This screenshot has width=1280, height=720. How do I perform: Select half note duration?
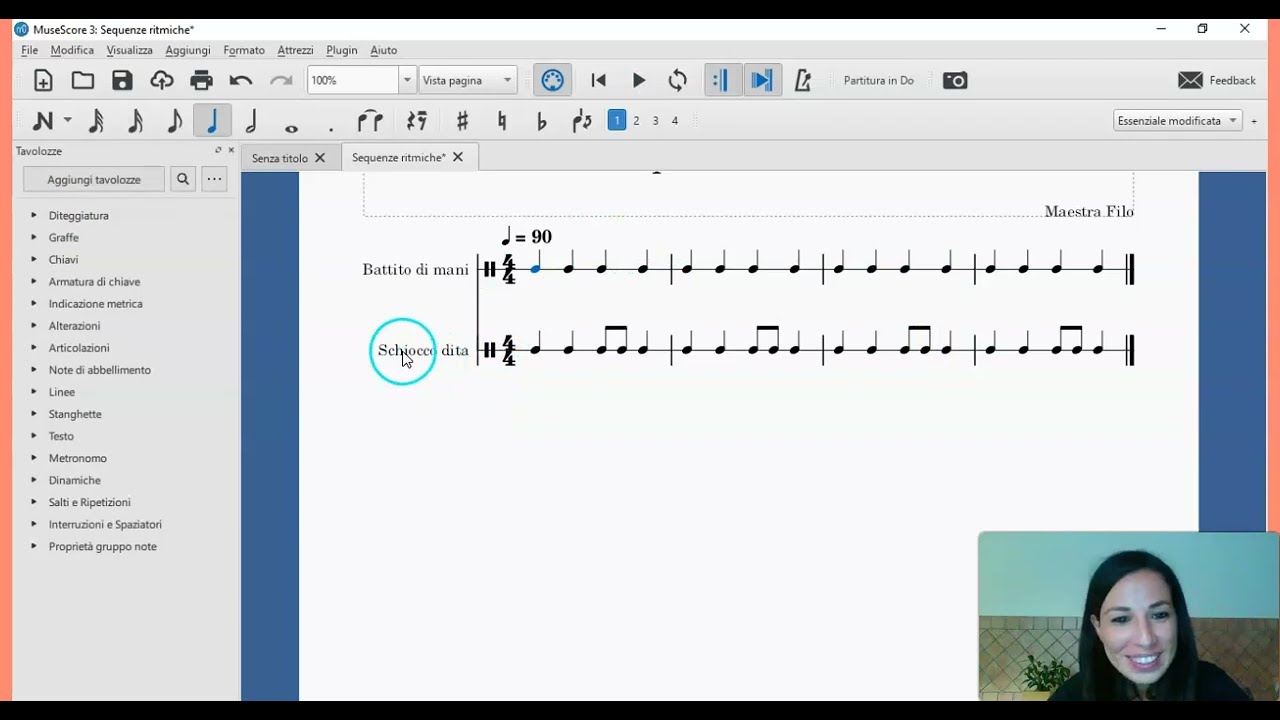251,121
